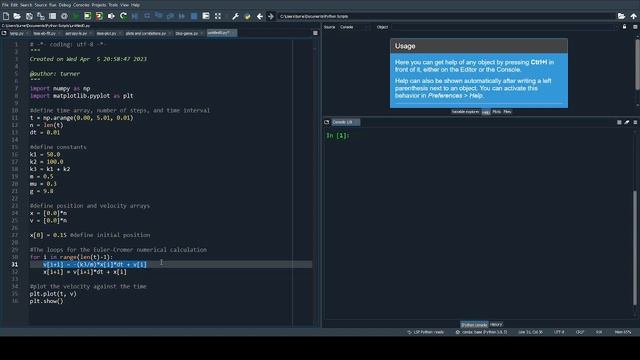Select the IPython console bottom tab

point(474,325)
